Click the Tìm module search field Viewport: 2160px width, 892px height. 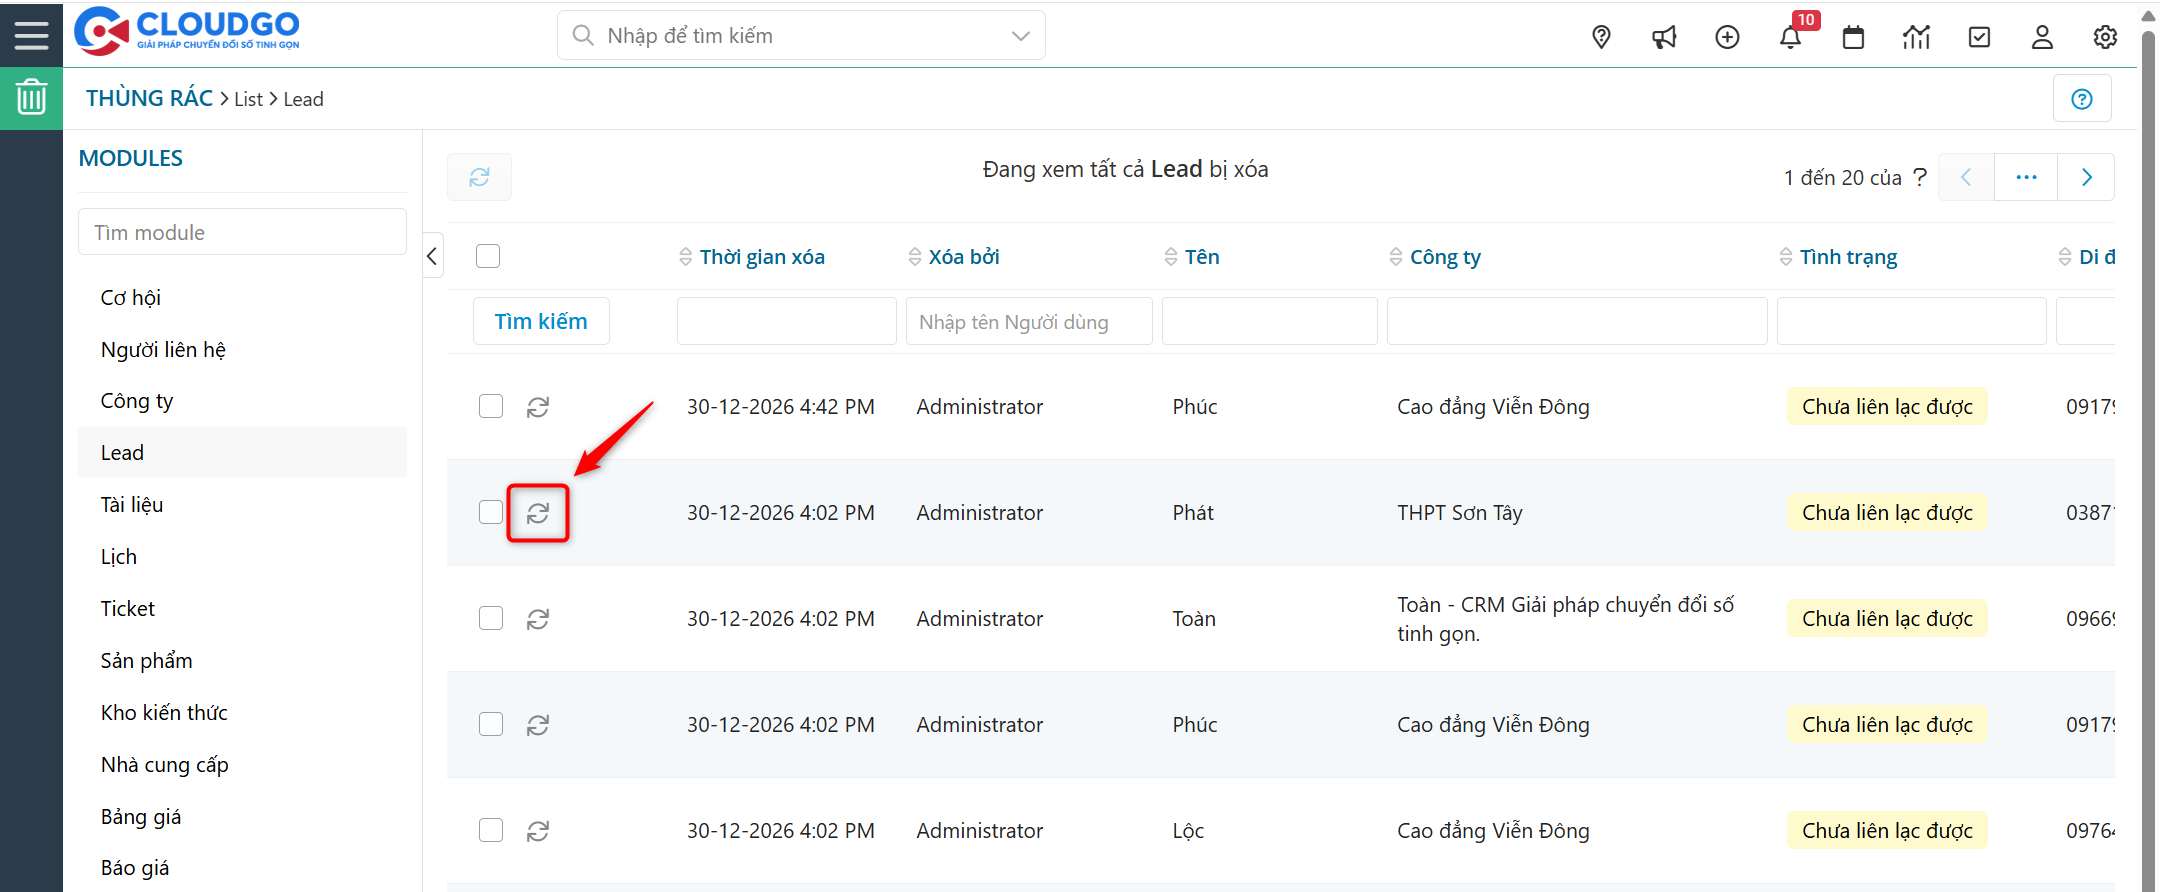[242, 232]
